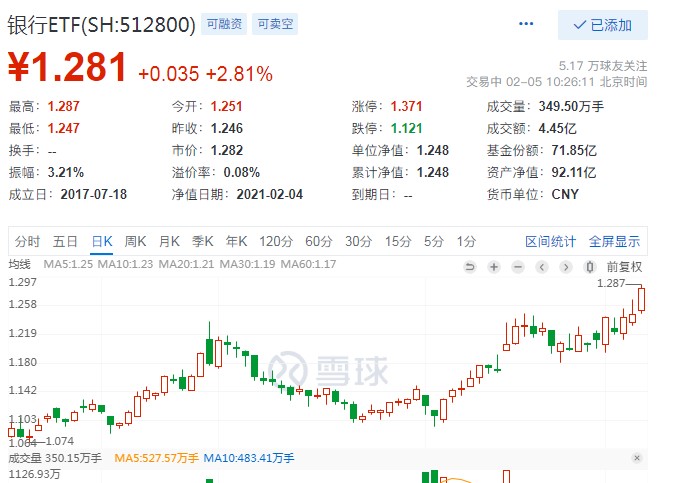The width and height of the screenshot is (679, 483).
Task: Click the volume MA10:483.41万手 label
Action: [249, 458]
